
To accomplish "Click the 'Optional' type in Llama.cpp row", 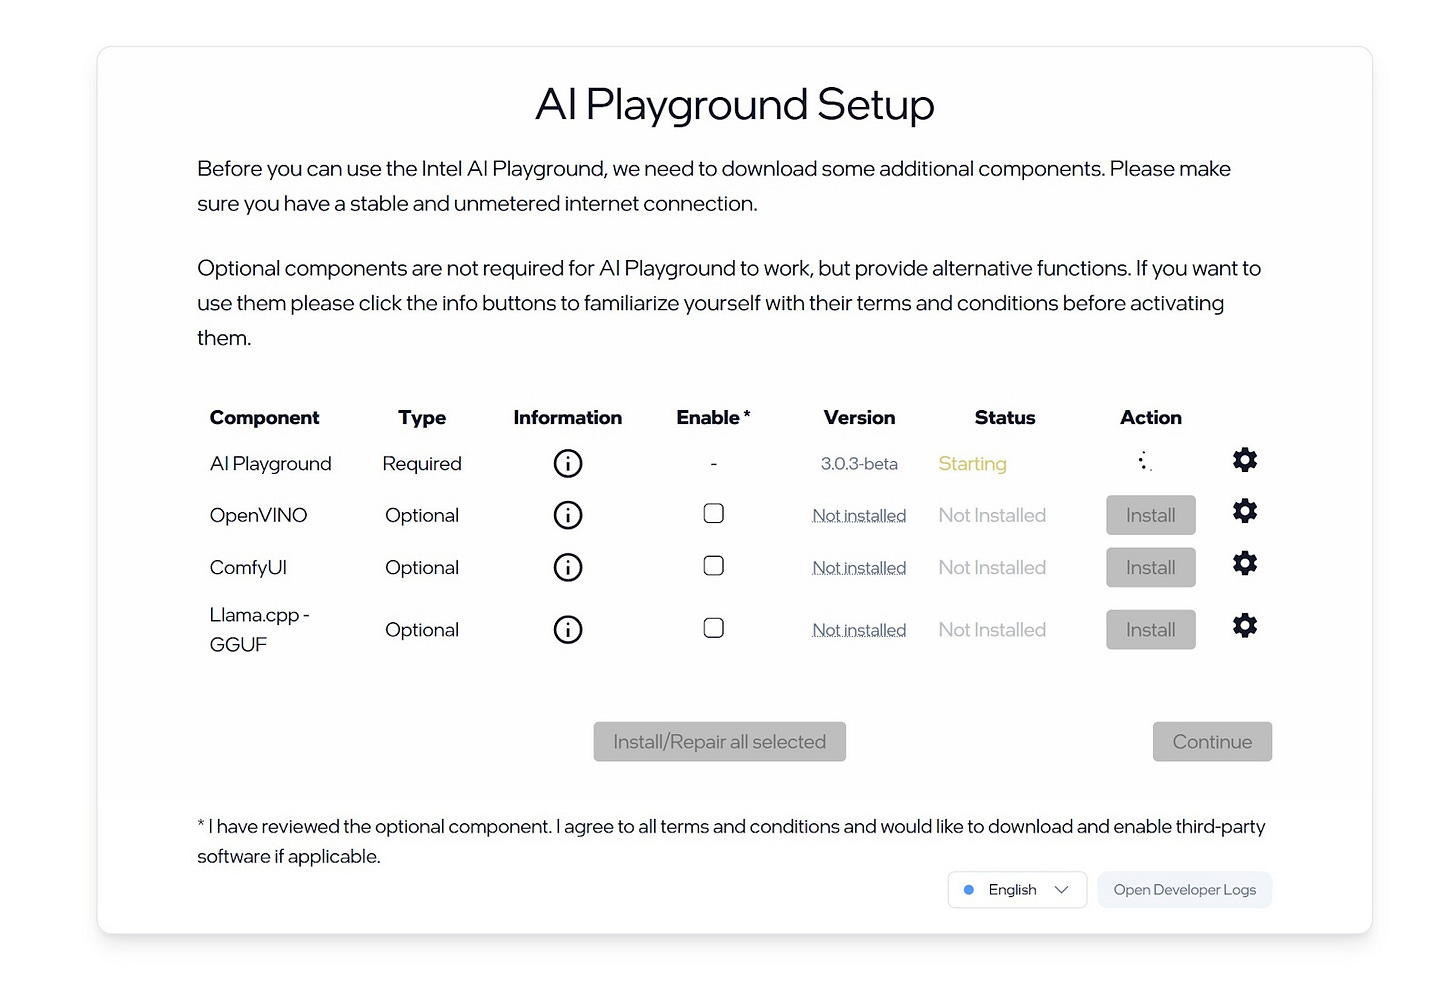I will [422, 630].
